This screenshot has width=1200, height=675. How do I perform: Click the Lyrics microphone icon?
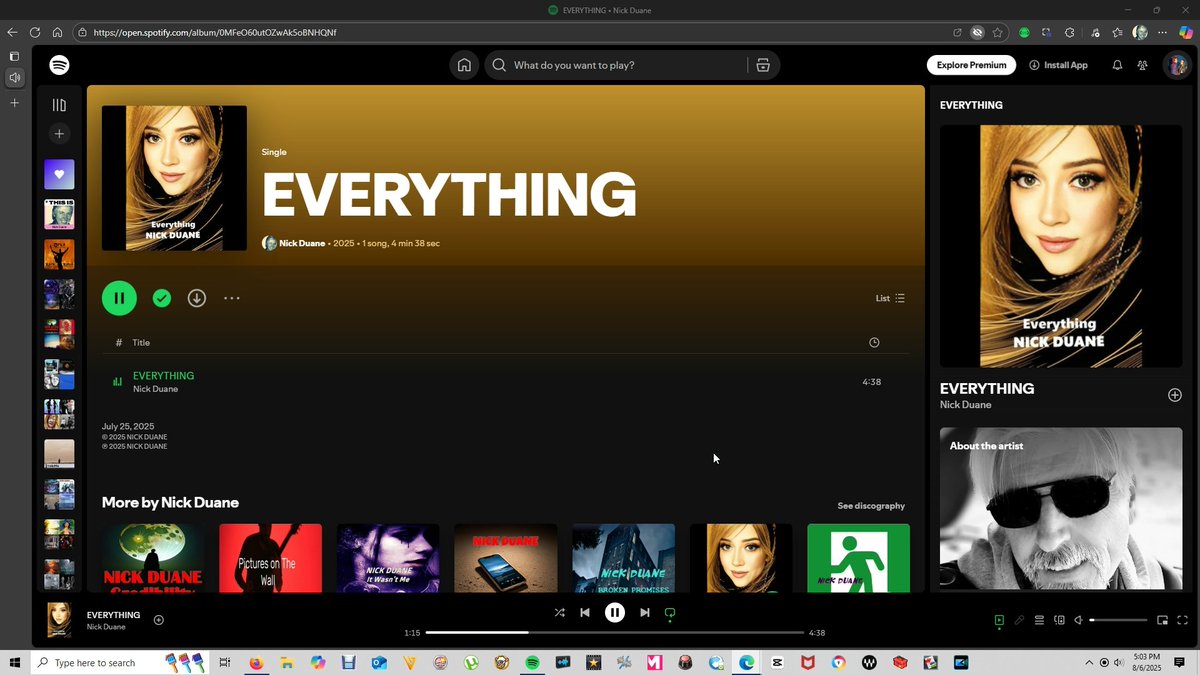(1019, 620)
